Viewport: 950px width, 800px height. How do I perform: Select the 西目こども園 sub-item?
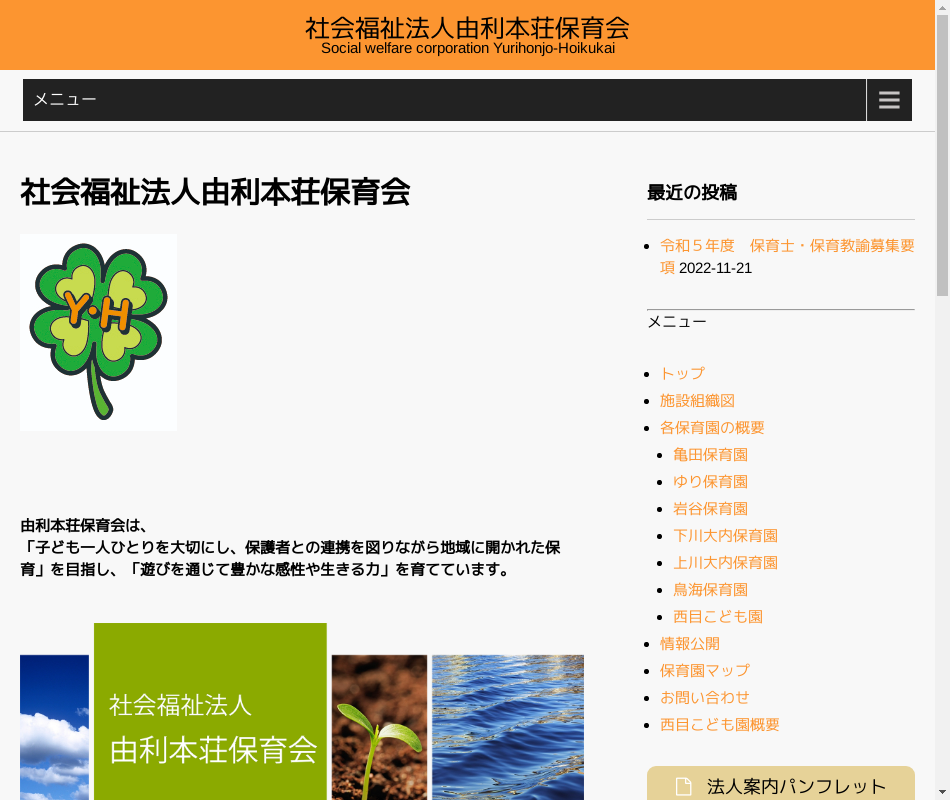point(718,616)
